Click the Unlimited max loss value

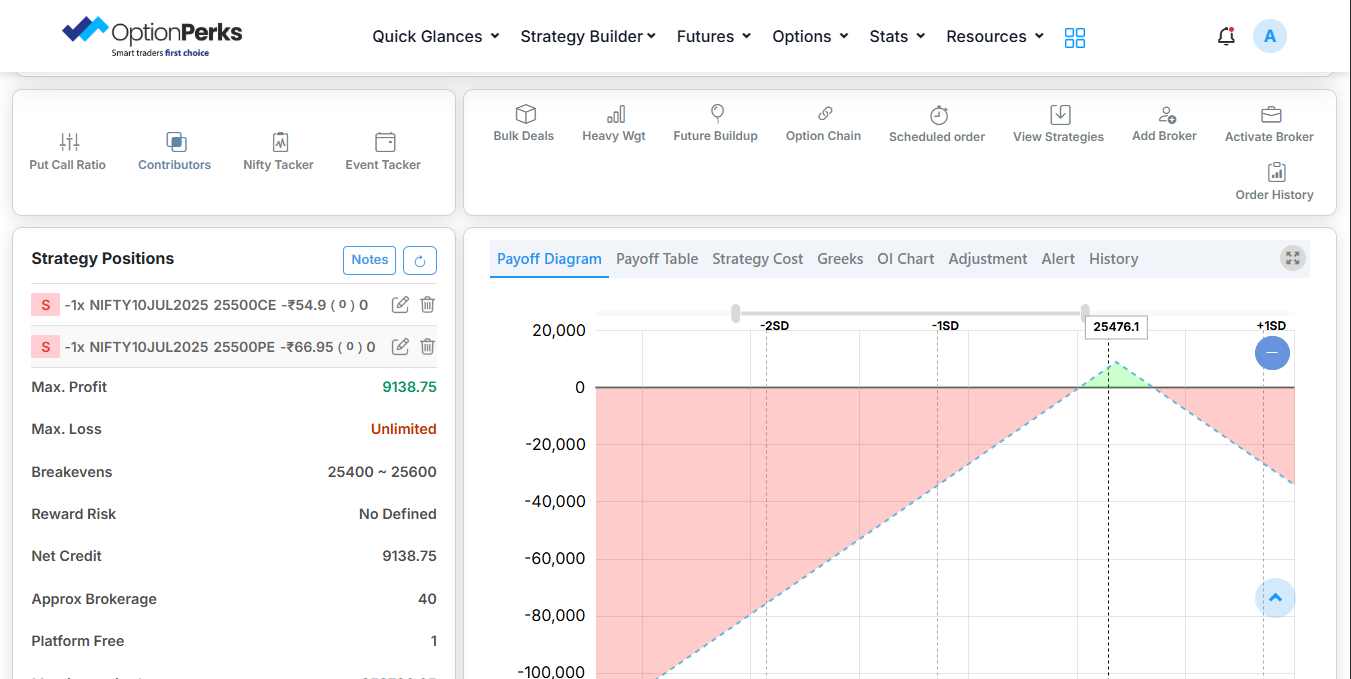[x=404, y=429]
